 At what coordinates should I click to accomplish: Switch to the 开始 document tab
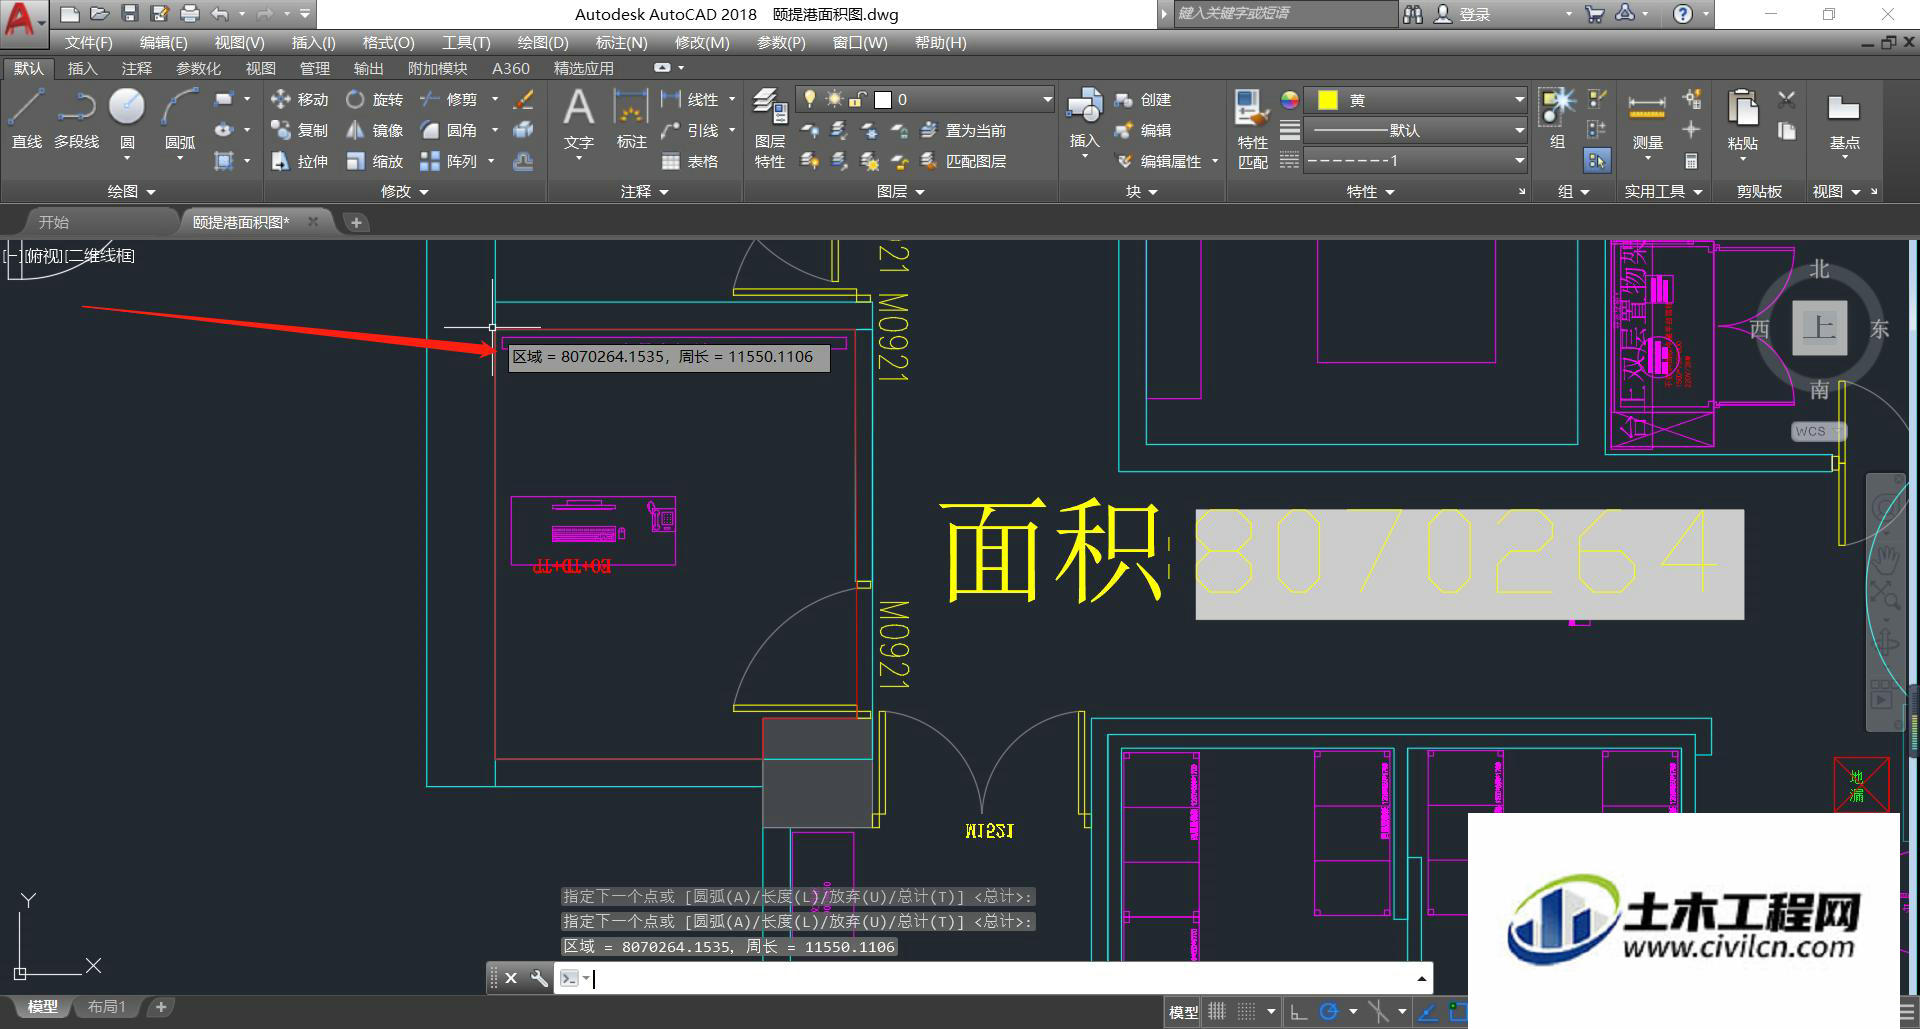click(x=54, y=222)
